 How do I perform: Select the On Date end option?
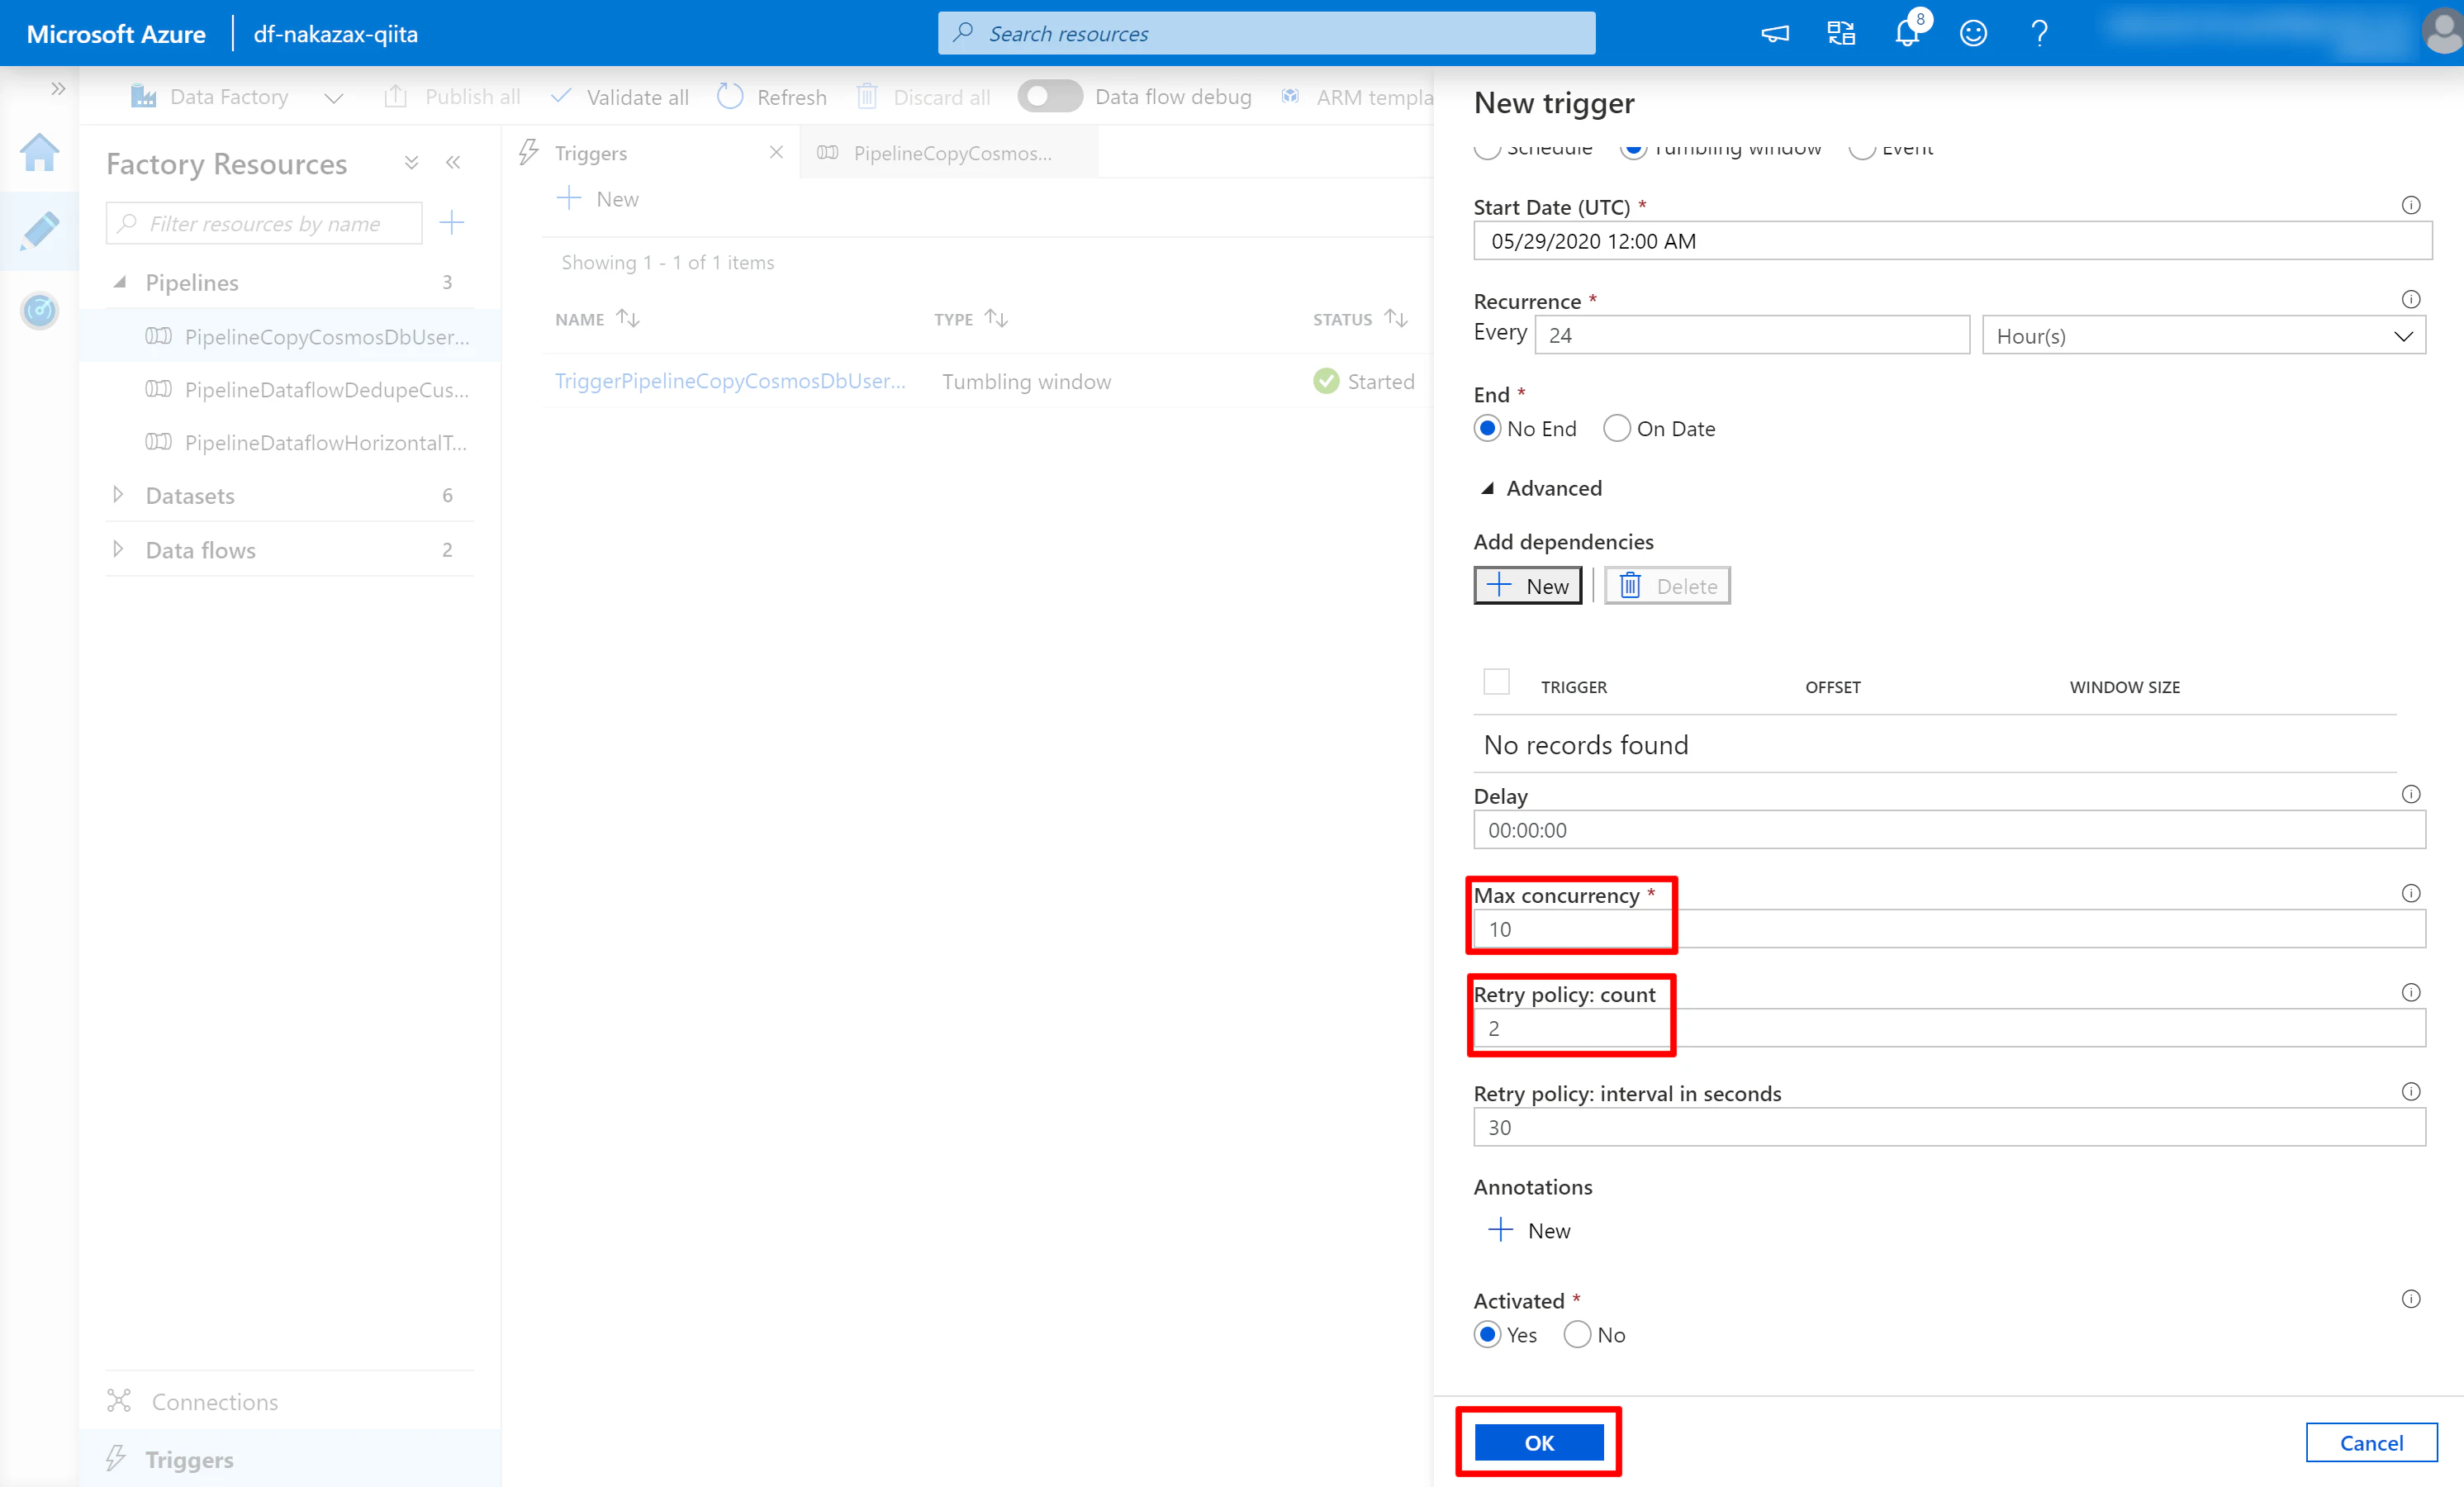(1616, 428)
